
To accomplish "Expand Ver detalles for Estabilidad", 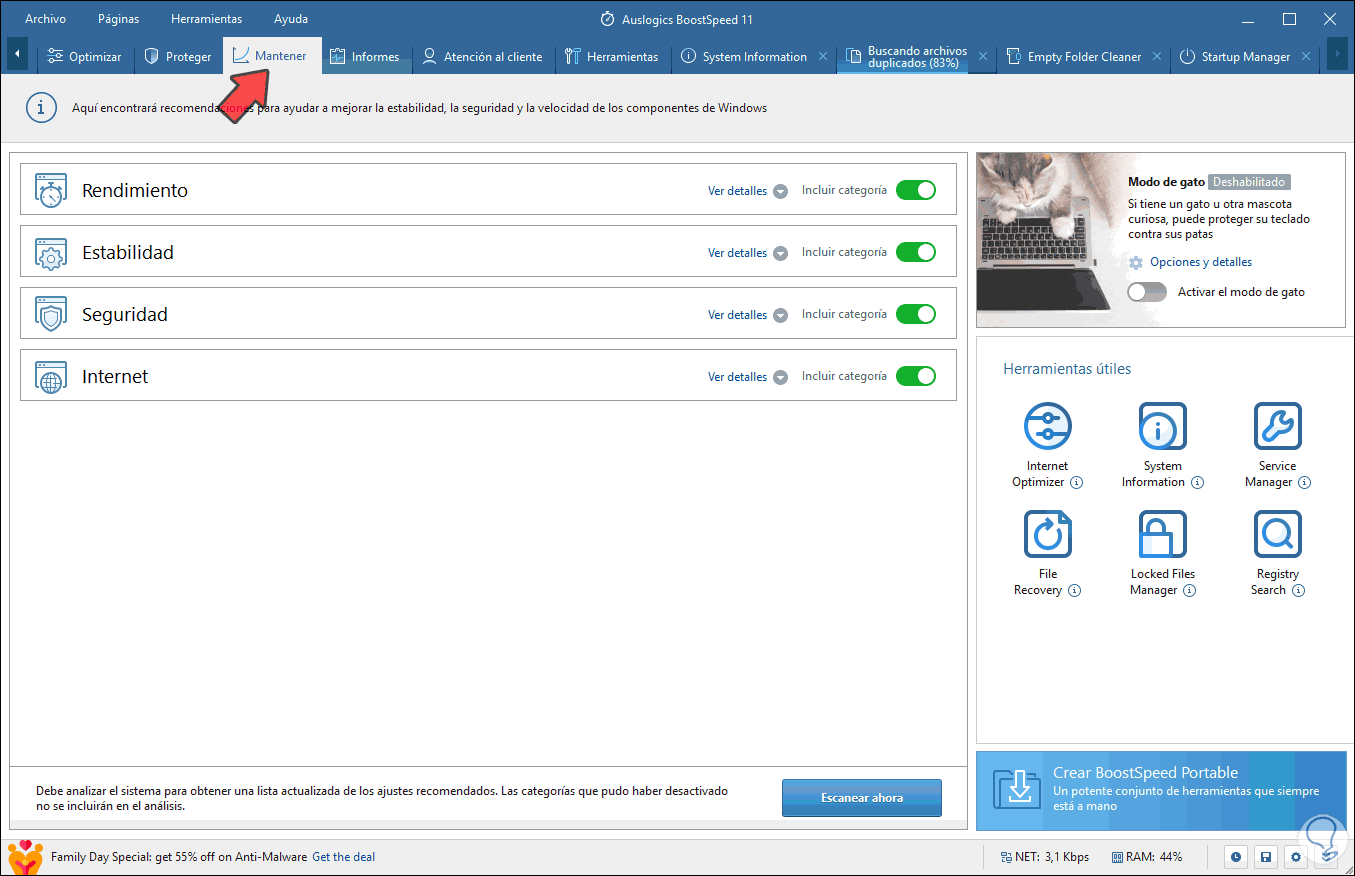I will click(x=748, y=253).
